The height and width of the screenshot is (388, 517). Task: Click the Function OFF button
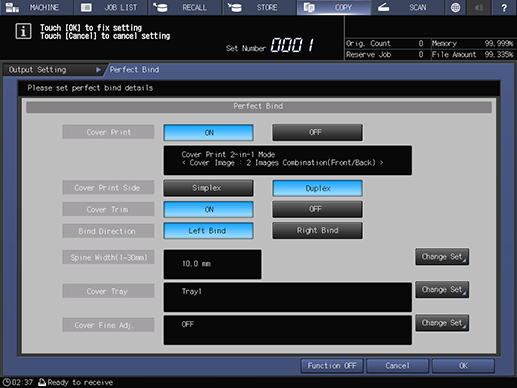[332, 366]
